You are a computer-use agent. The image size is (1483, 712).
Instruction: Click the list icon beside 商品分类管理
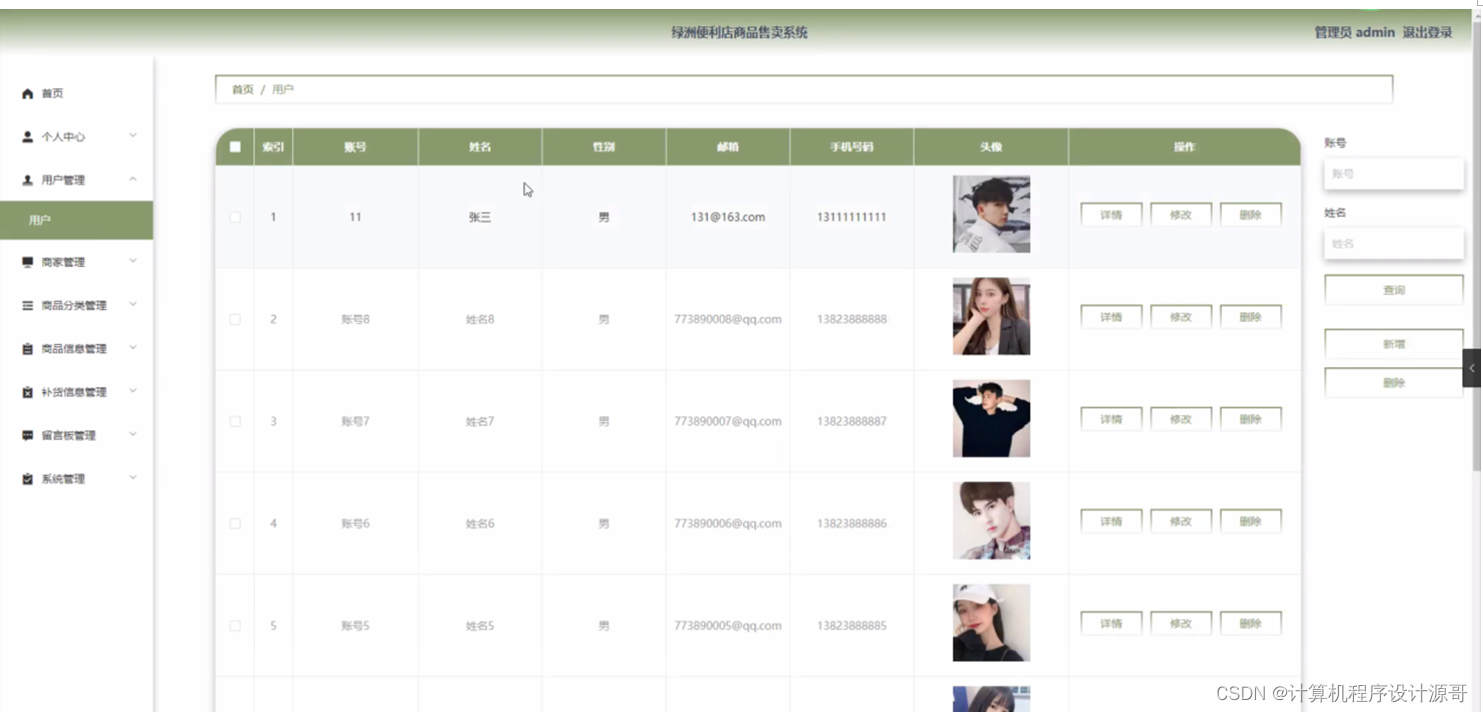click(28, 305)
